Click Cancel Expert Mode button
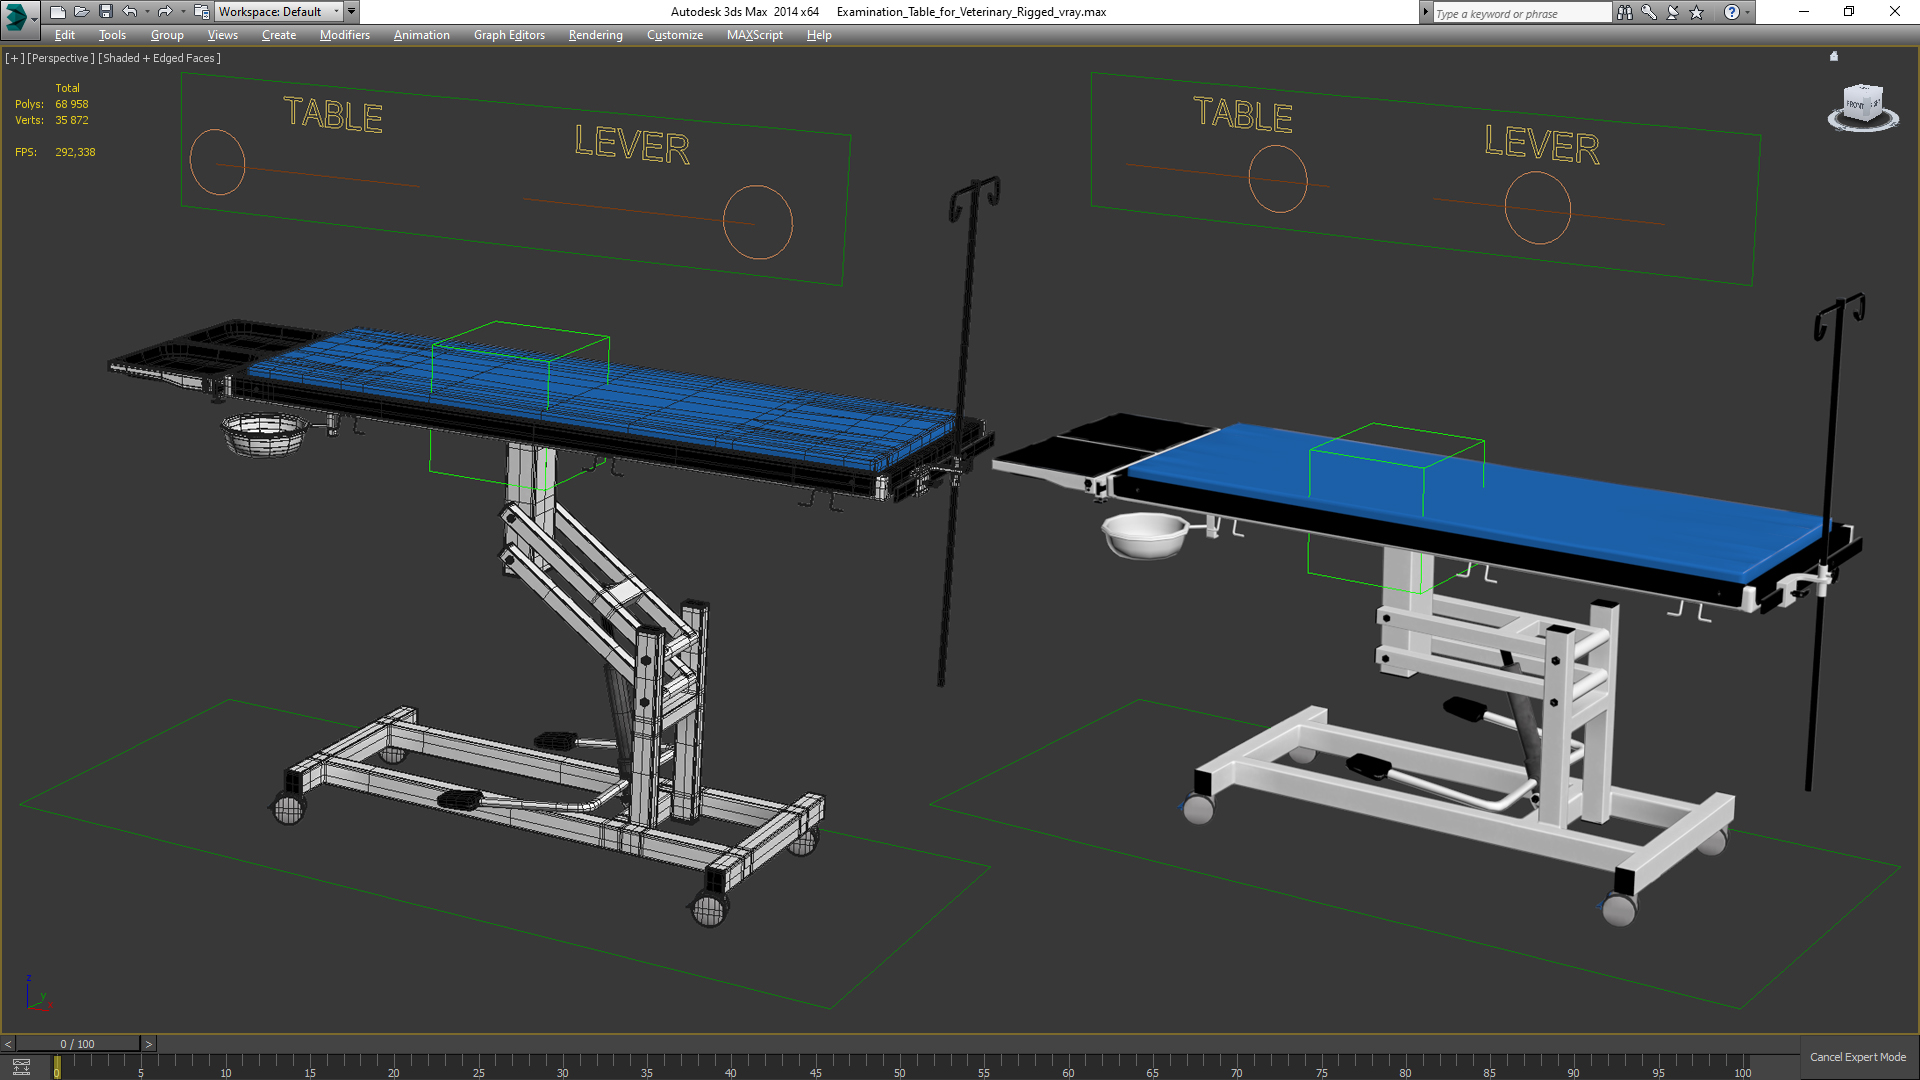This screenshot has width=1920, height=1080. (x=1858, y=1057)
